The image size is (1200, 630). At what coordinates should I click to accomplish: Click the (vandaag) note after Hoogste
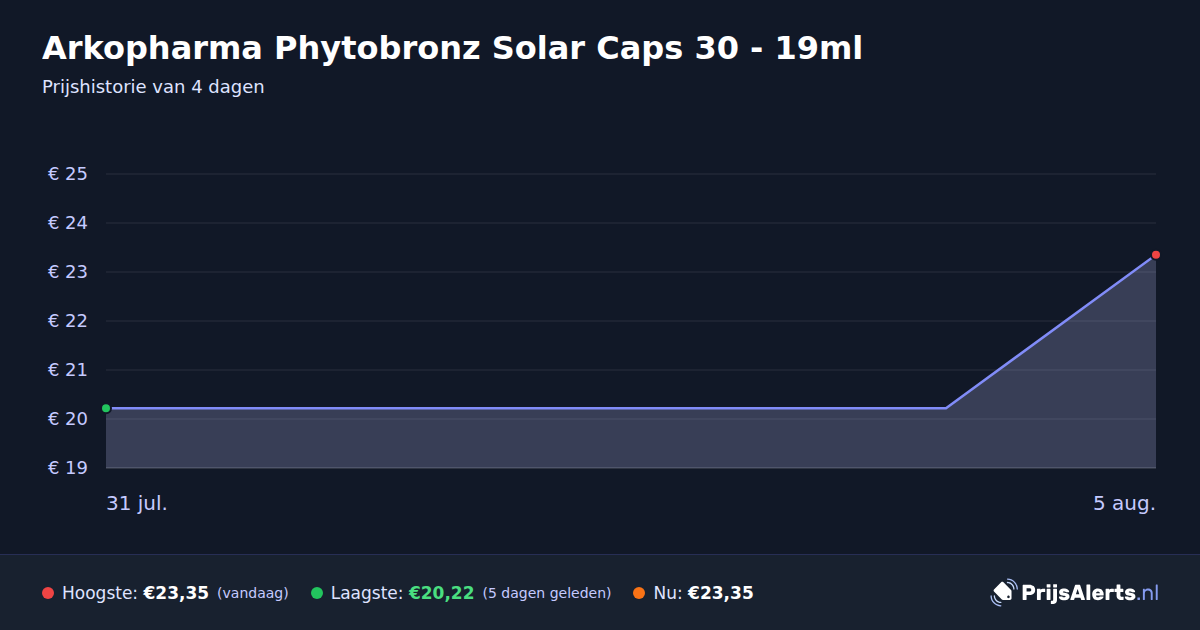[x=252, y=593]
